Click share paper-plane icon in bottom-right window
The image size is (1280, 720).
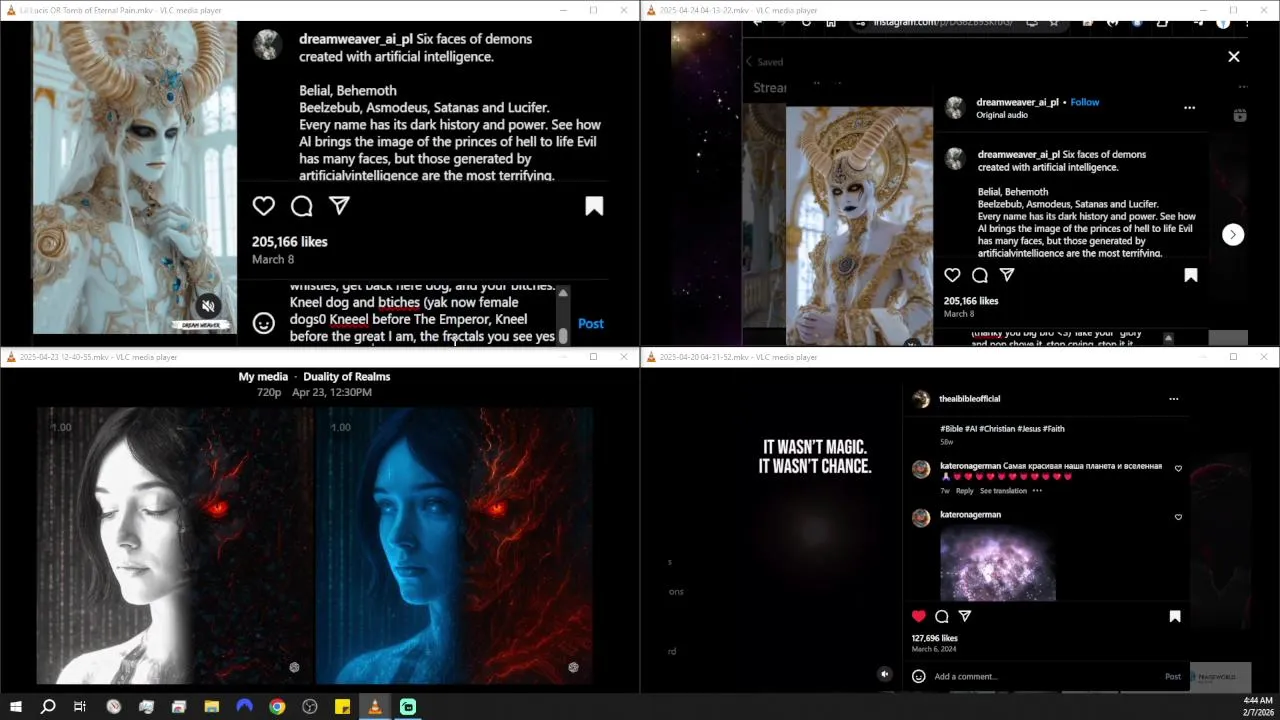(x=965, y=616)
